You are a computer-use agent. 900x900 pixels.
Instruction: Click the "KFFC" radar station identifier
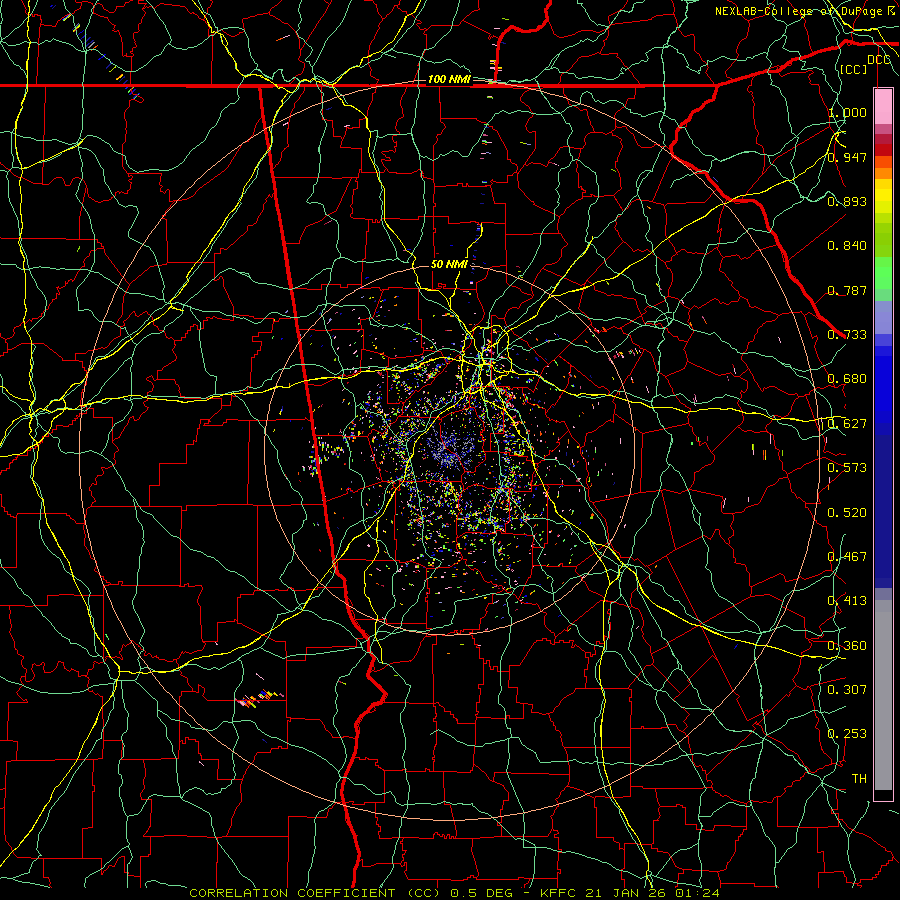coord(558,893)
